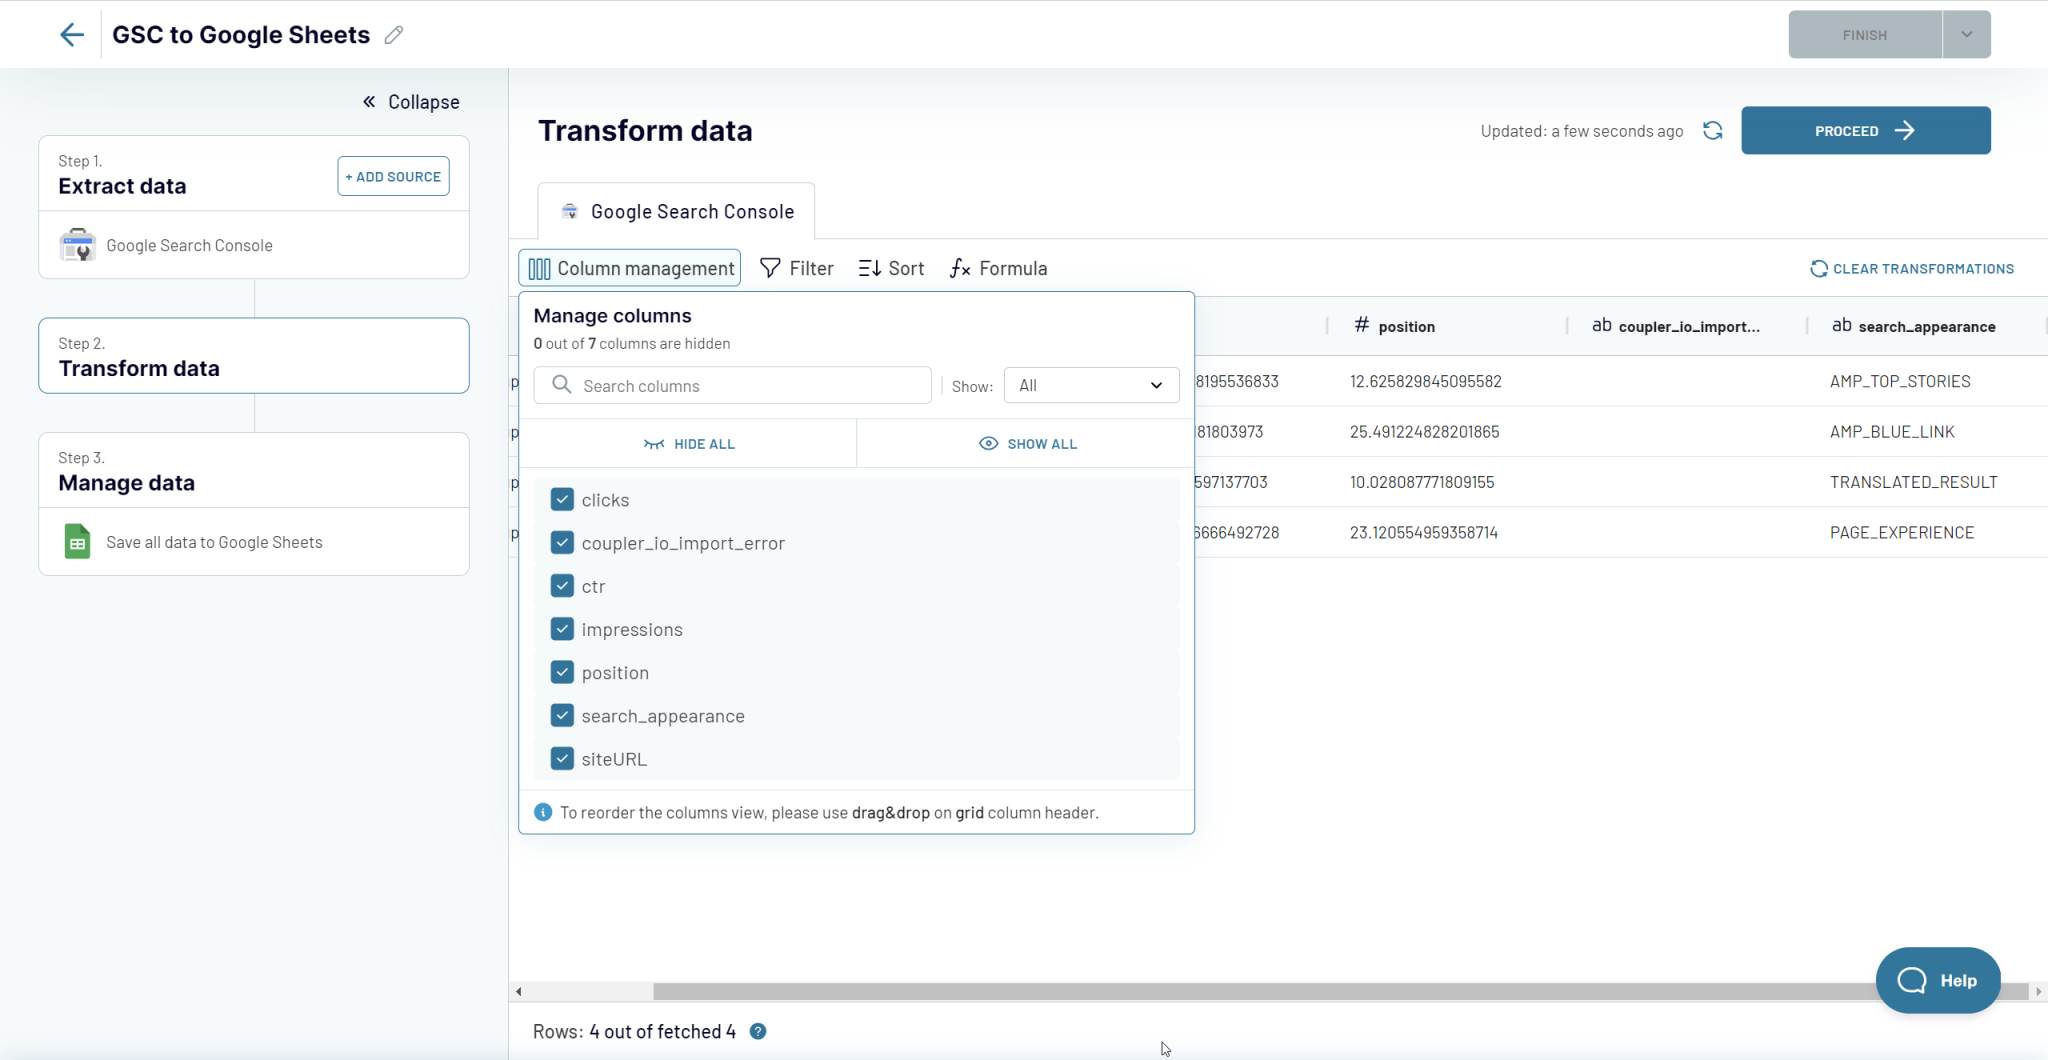This screenshot has width=2048, height=1060.
Task: Uncheck the clicks column
Action: pos(562,499)
